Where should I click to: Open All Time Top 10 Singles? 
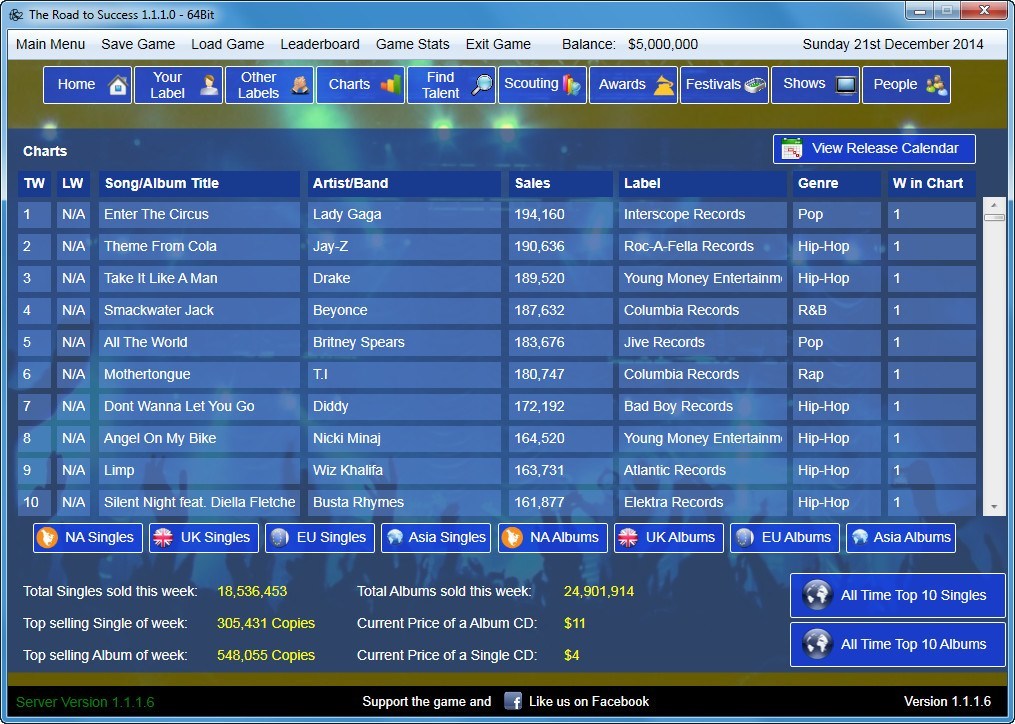[898, 596]
